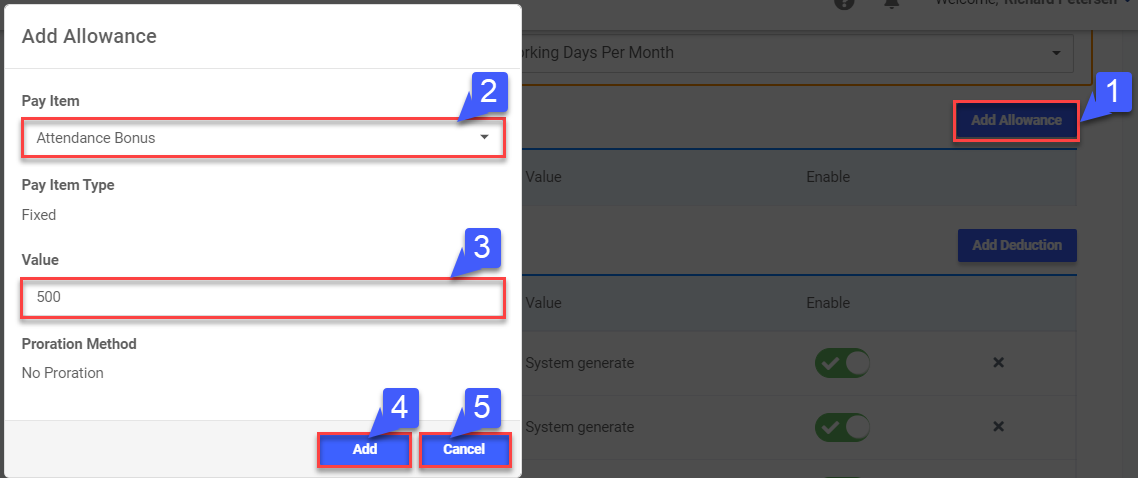The height and width of the screenshot is (478, 1138).
Task: Click the Add Deduction button
Action: tap(1016, 245)
